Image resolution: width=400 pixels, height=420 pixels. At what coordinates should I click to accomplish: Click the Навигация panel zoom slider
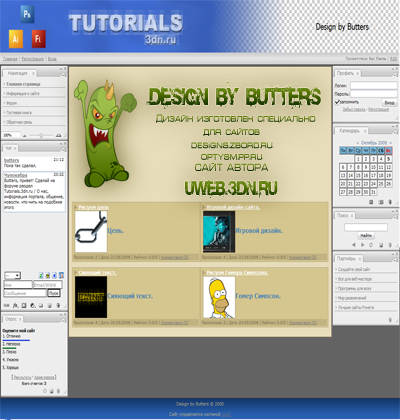(x=41, y=135)
